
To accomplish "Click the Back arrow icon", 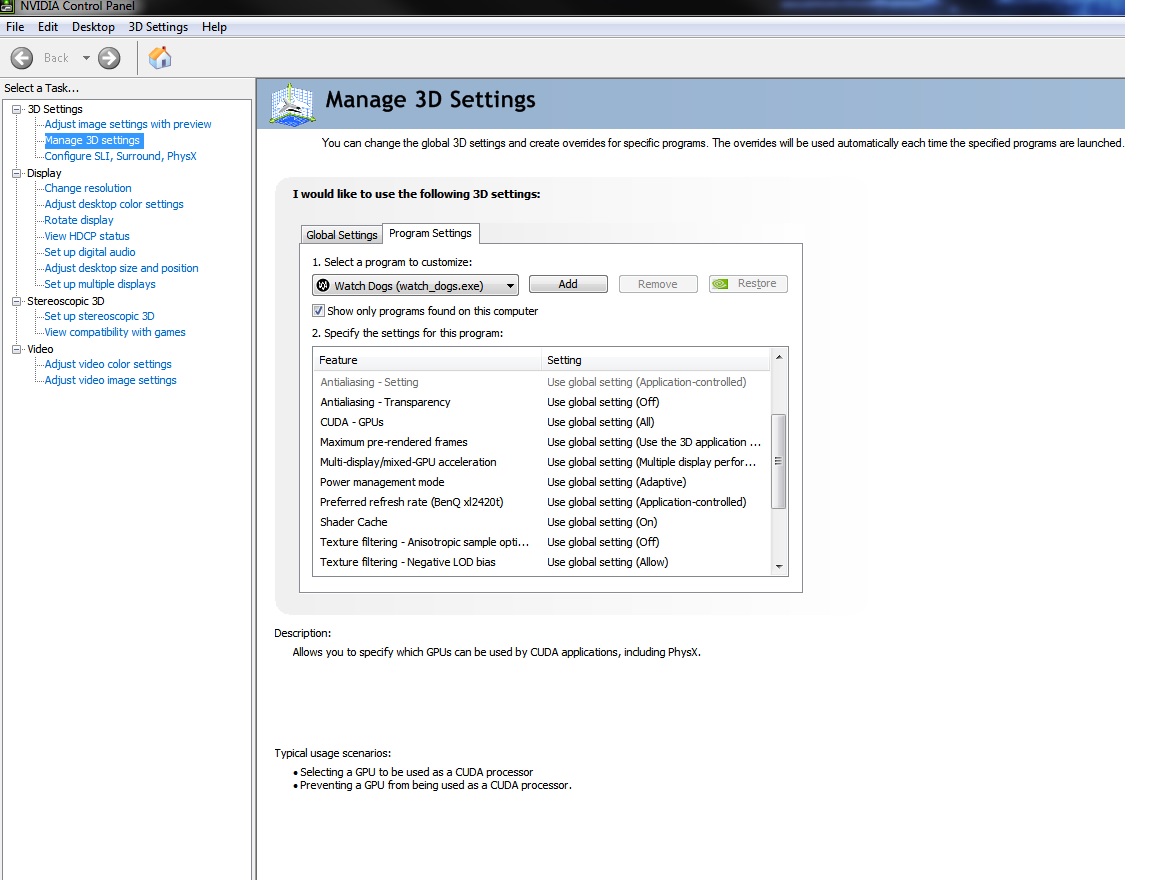I will coord(22,58).
